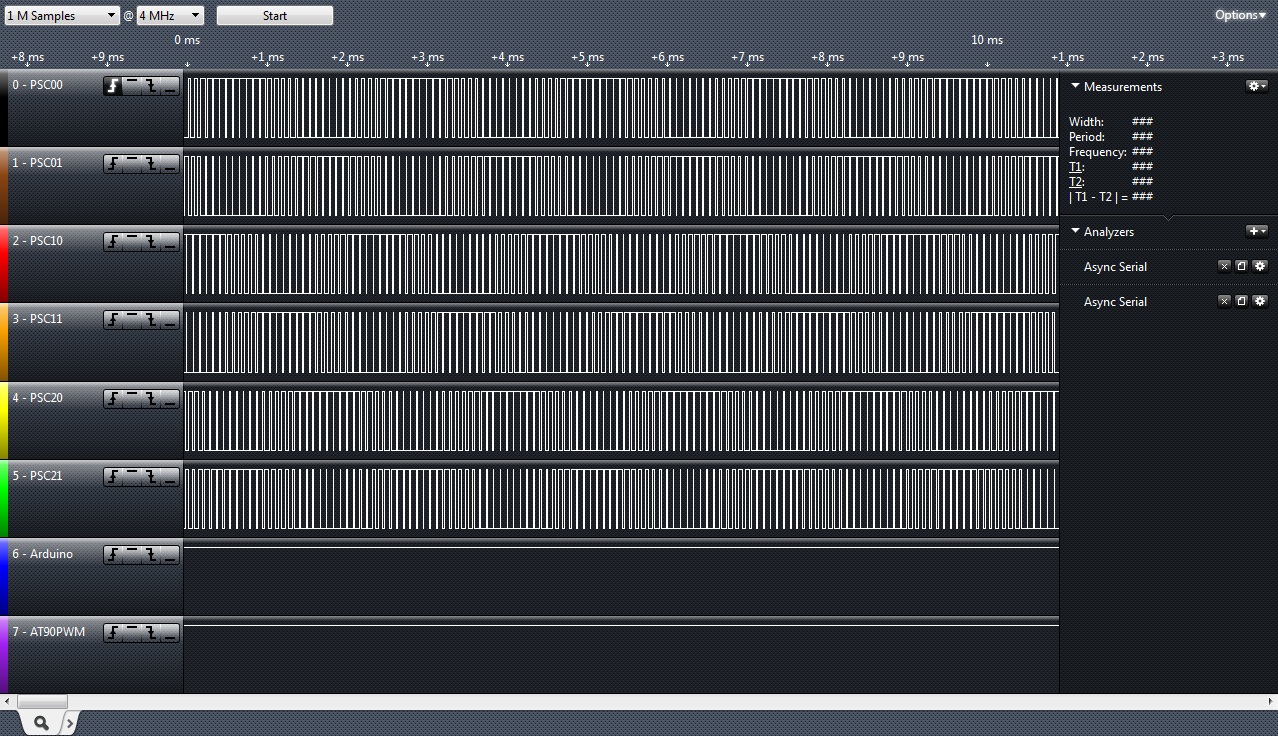The height and width of the screenshot is (736, 1278).
Task: Click the '10 ms' timeline marker
Action: click(987, 40)
